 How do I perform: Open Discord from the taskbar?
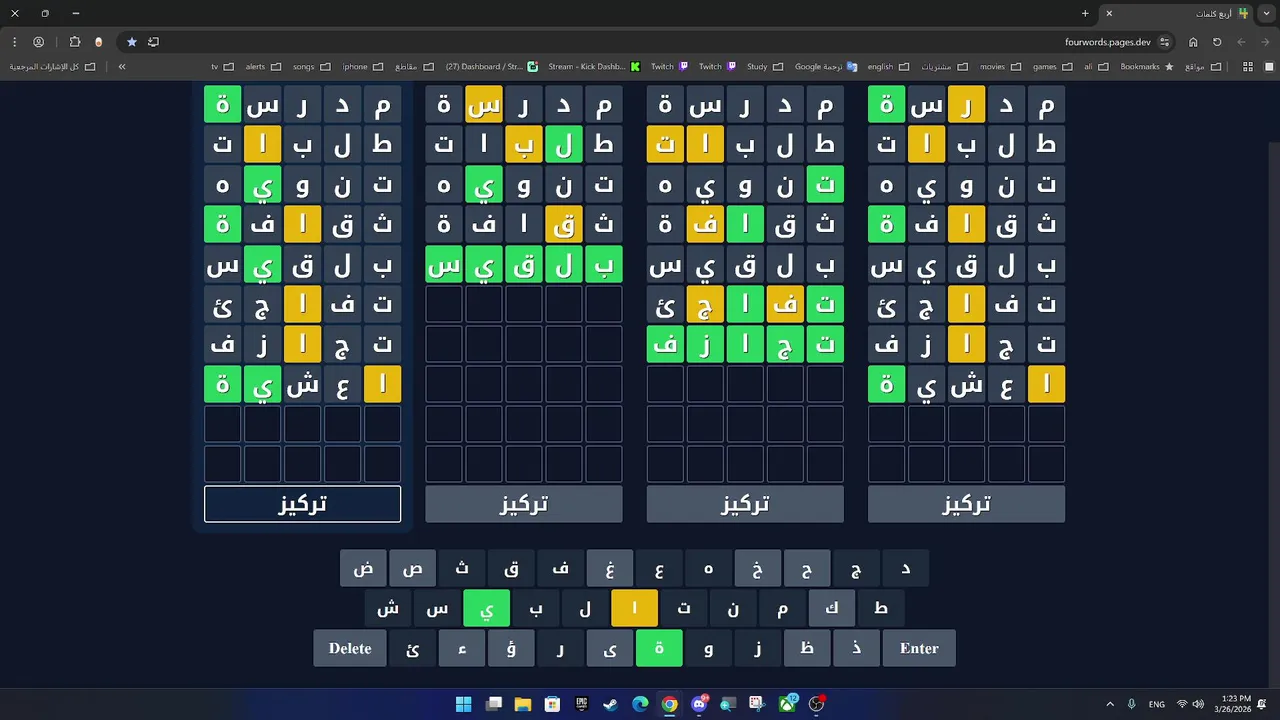(x=699, y=704)
